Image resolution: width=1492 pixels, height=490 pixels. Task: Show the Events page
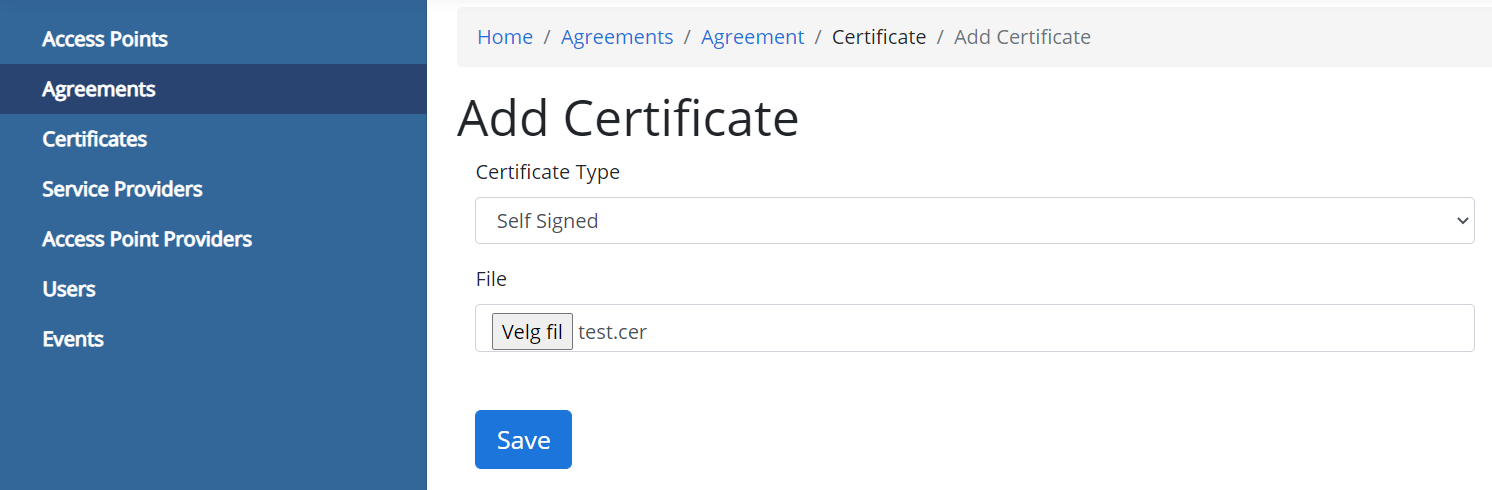click(x=73, y=339)
